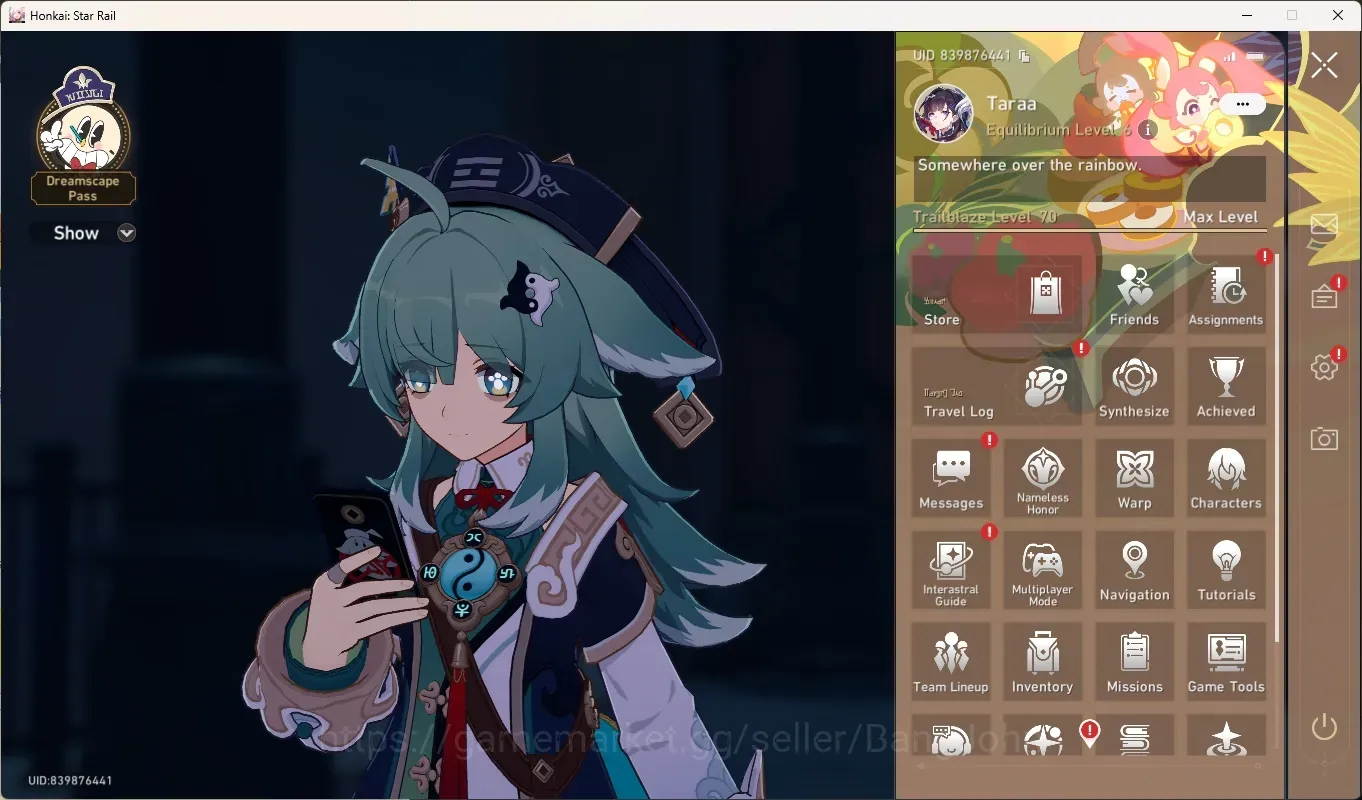Viewport: 1362px width, 800px height.
Task: Click the "Equilibrium Level 6" text
Action: coord(1059,130)
